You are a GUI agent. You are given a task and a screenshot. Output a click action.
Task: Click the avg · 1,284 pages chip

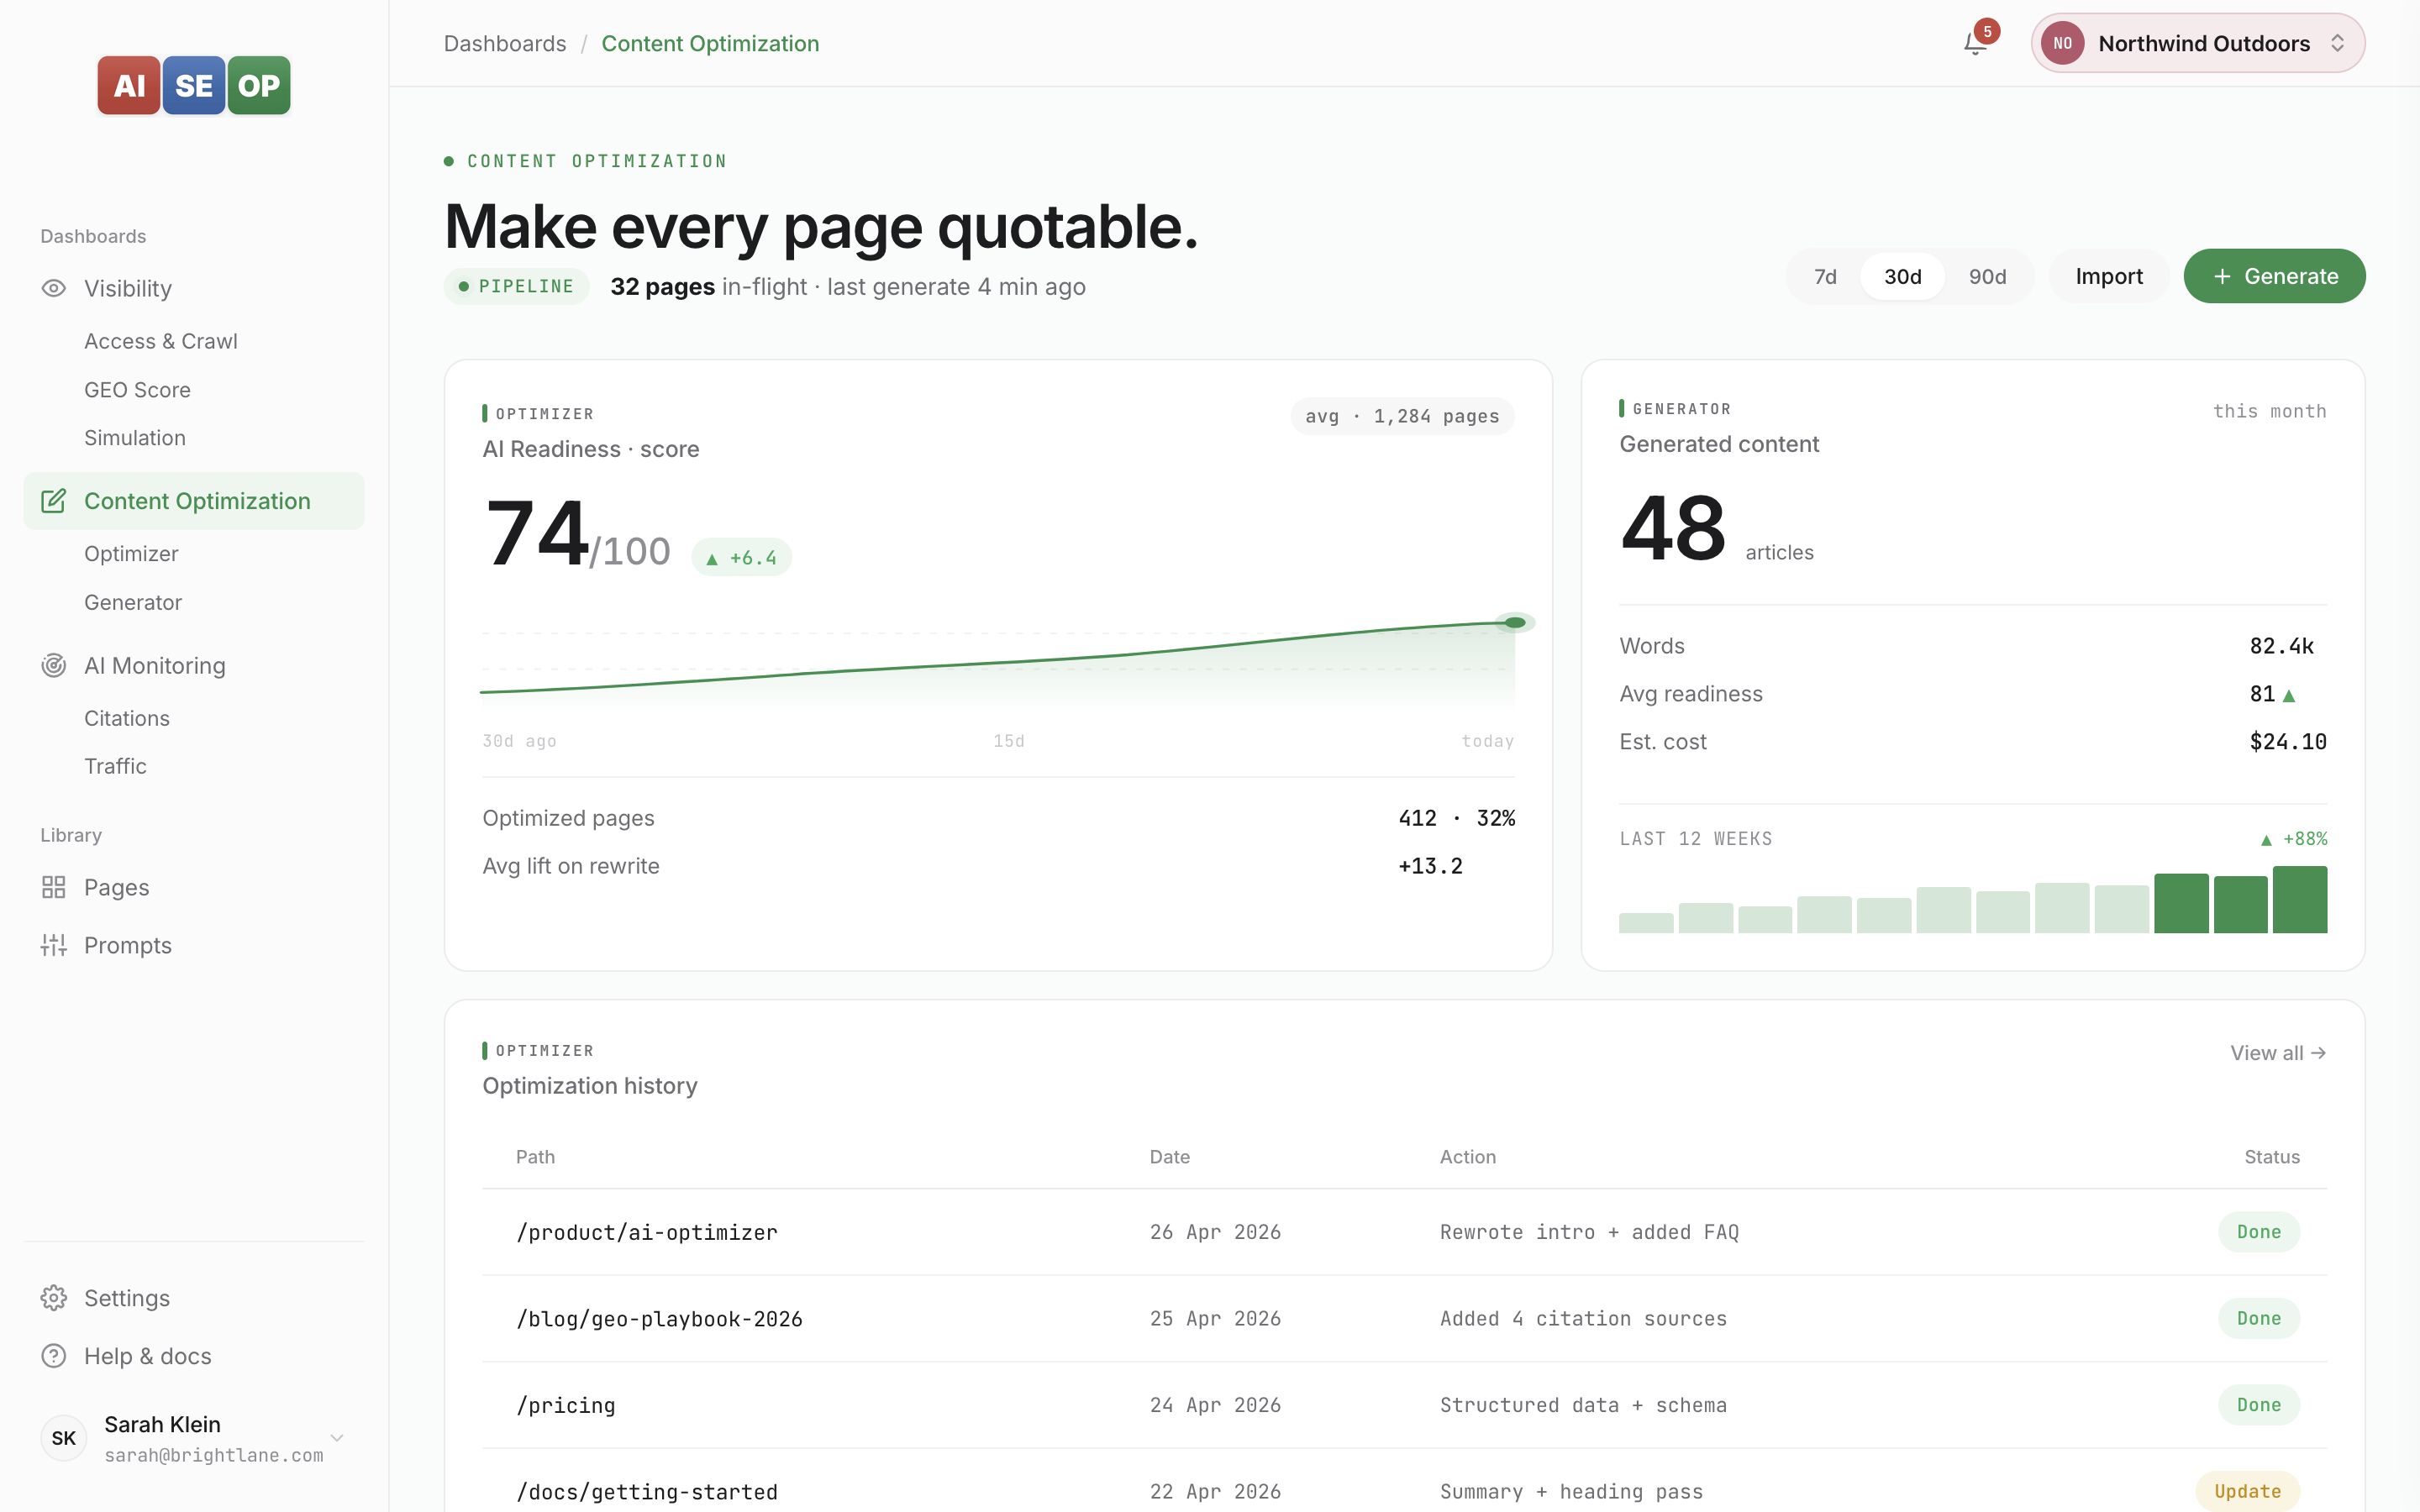(1402, 416)
